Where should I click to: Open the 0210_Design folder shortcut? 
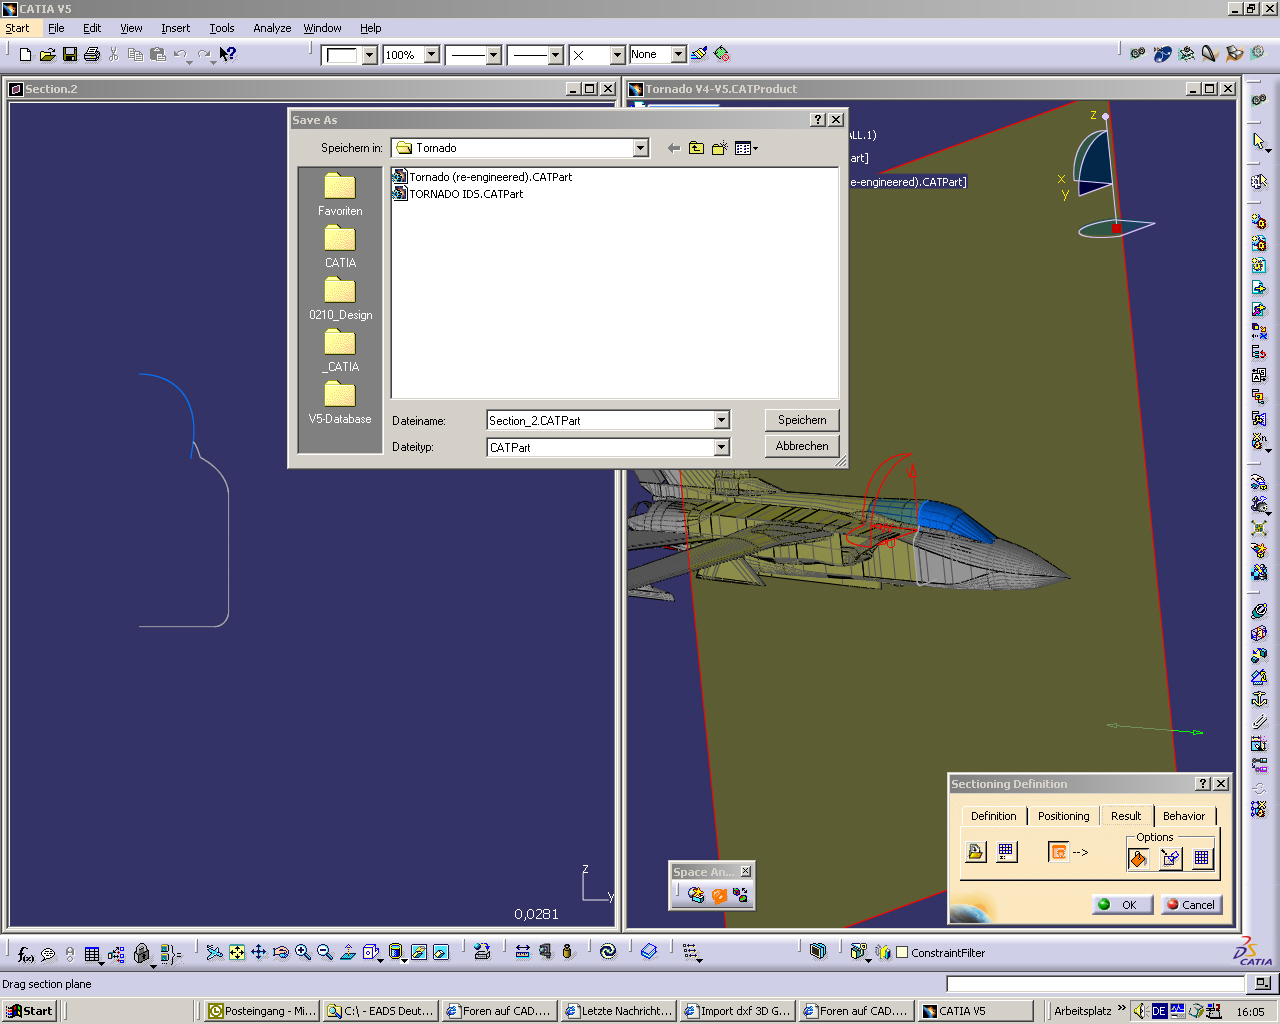coord(340,298)
